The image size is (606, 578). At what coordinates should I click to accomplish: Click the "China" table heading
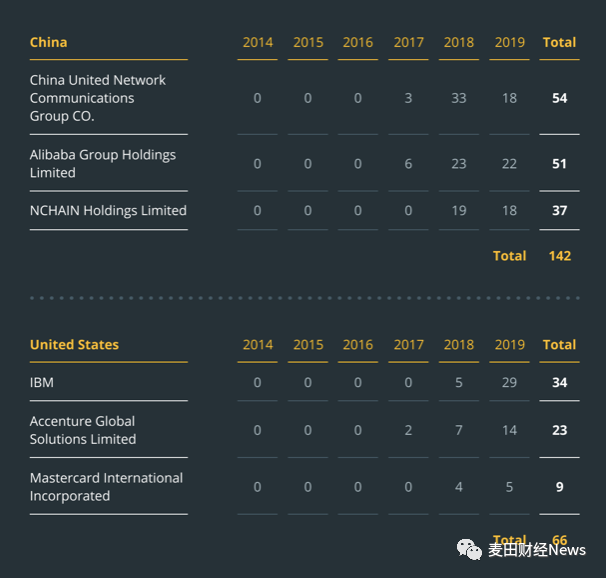[x=48, y=42]
